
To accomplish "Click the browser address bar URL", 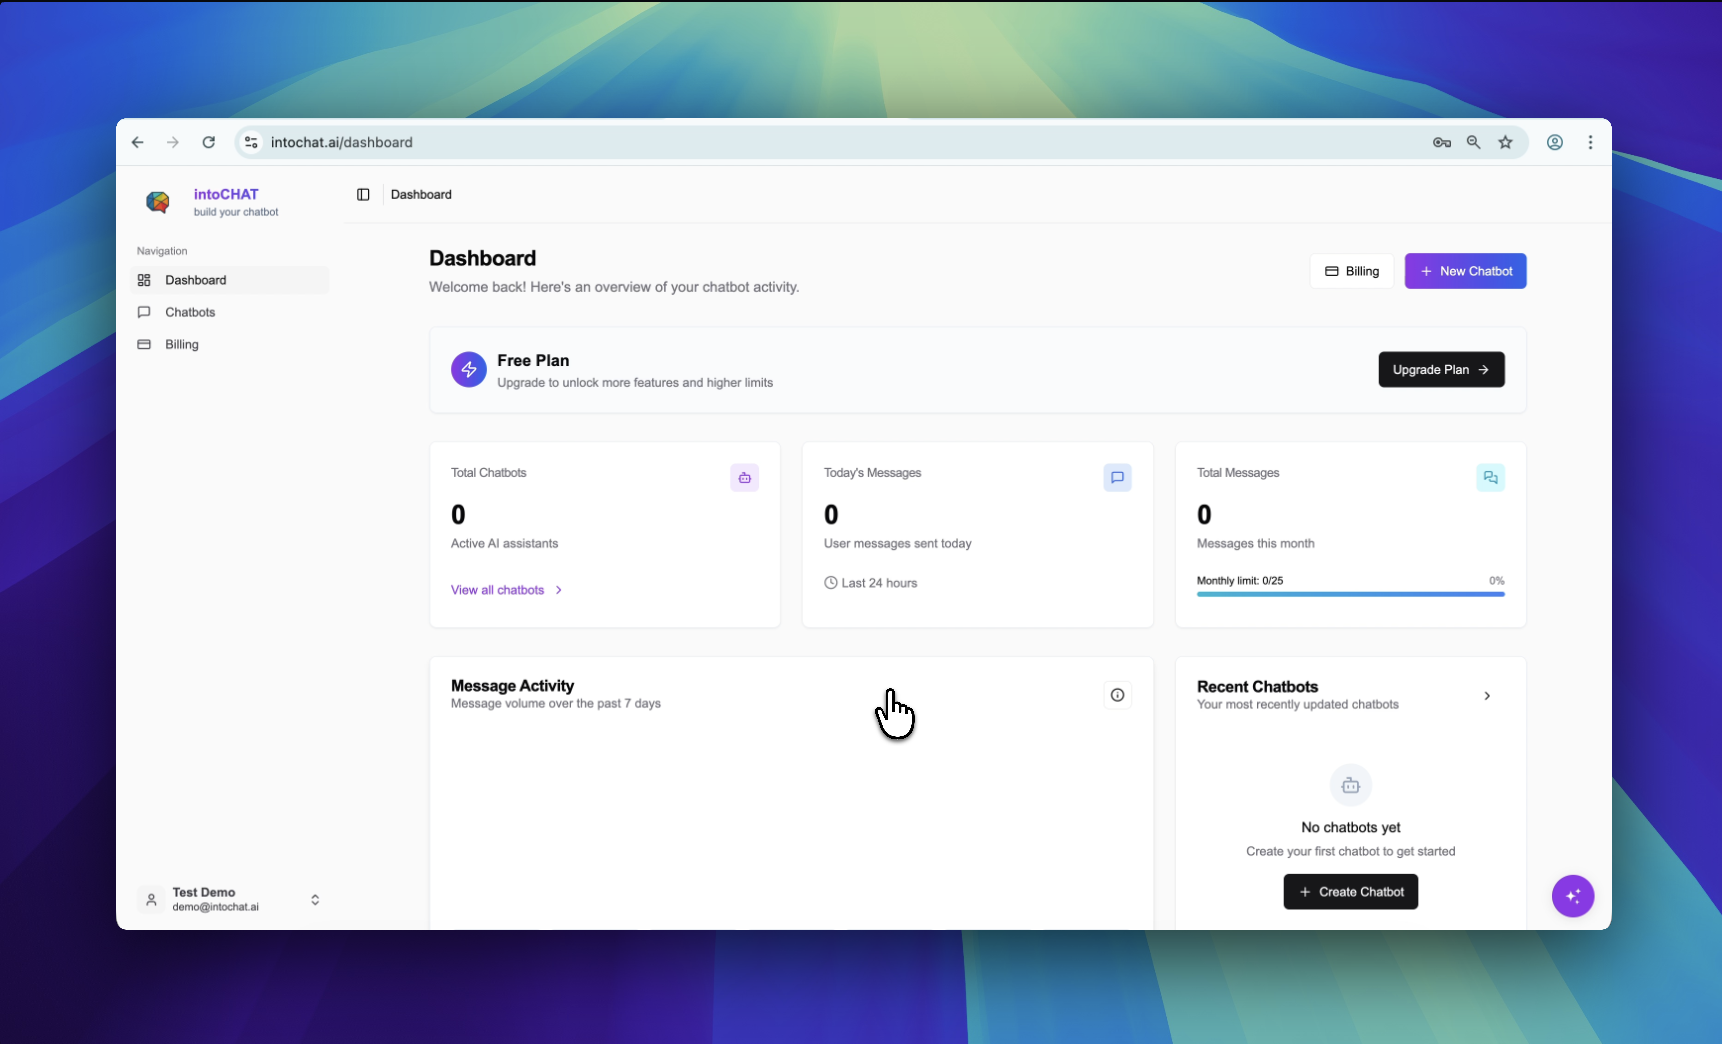I will click(342, 143).
